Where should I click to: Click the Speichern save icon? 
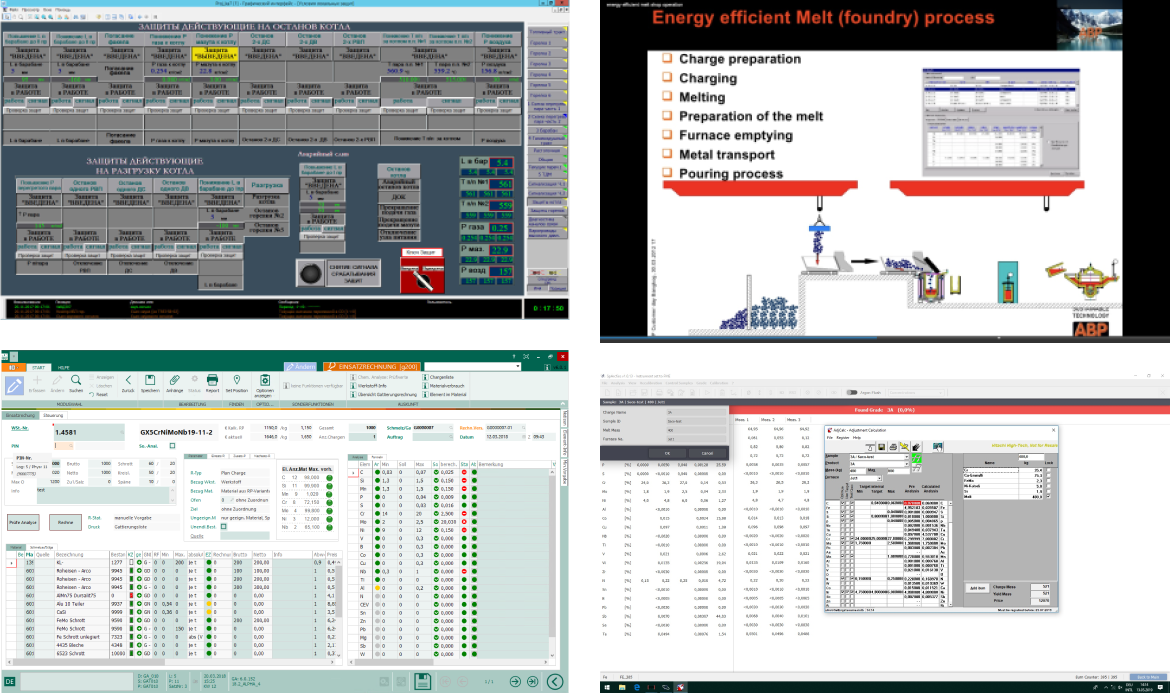tap(150, 381)
